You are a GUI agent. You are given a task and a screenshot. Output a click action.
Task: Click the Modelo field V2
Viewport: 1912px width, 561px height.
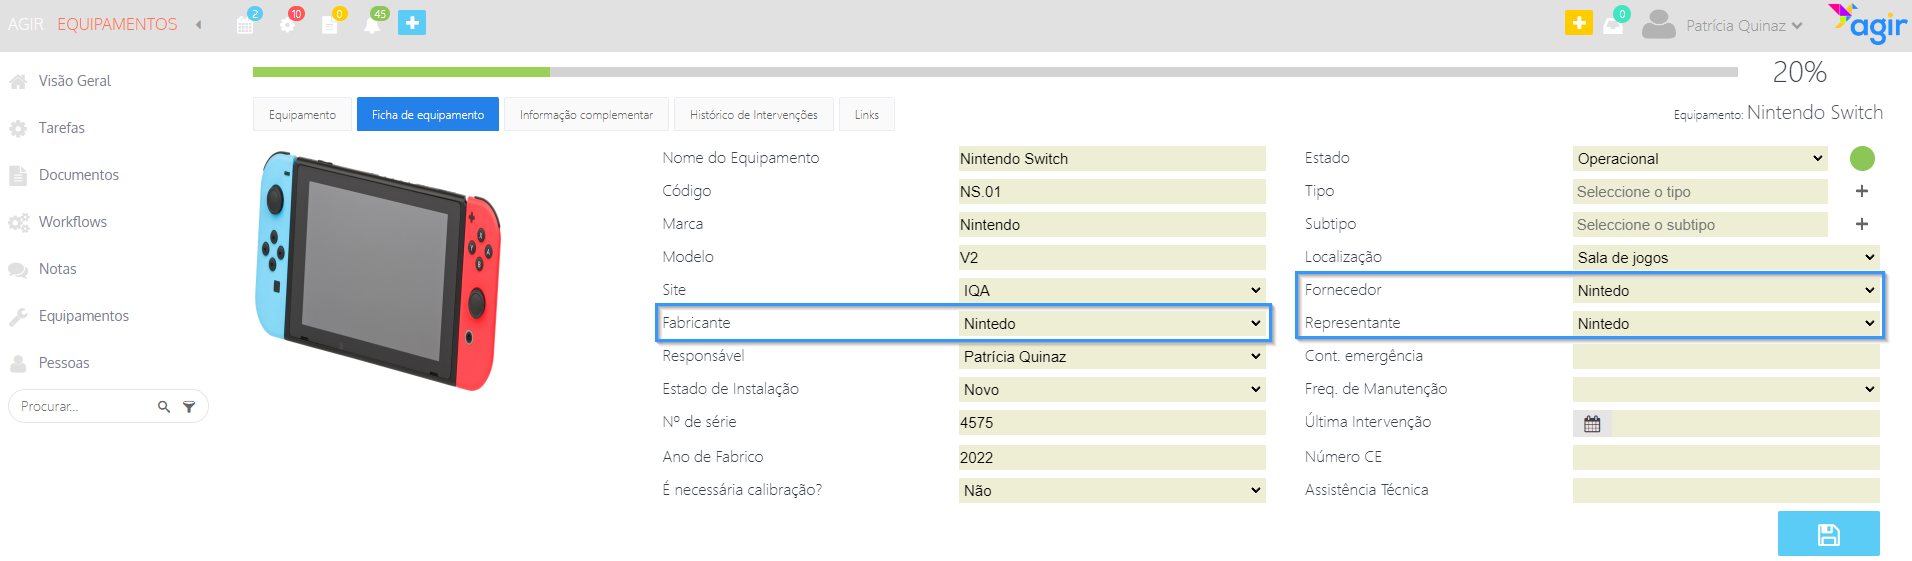tap(1112, 257)
